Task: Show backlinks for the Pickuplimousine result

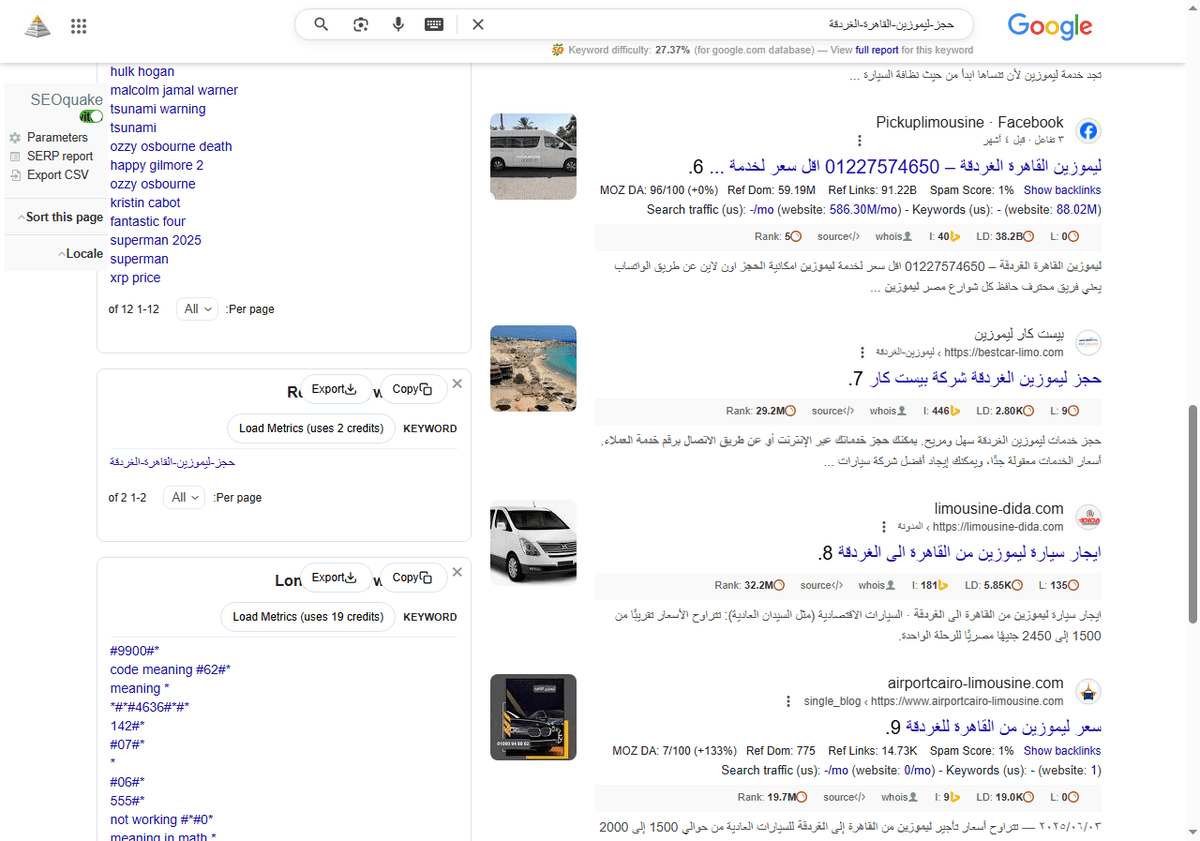Action: (x=1062, y=190)
